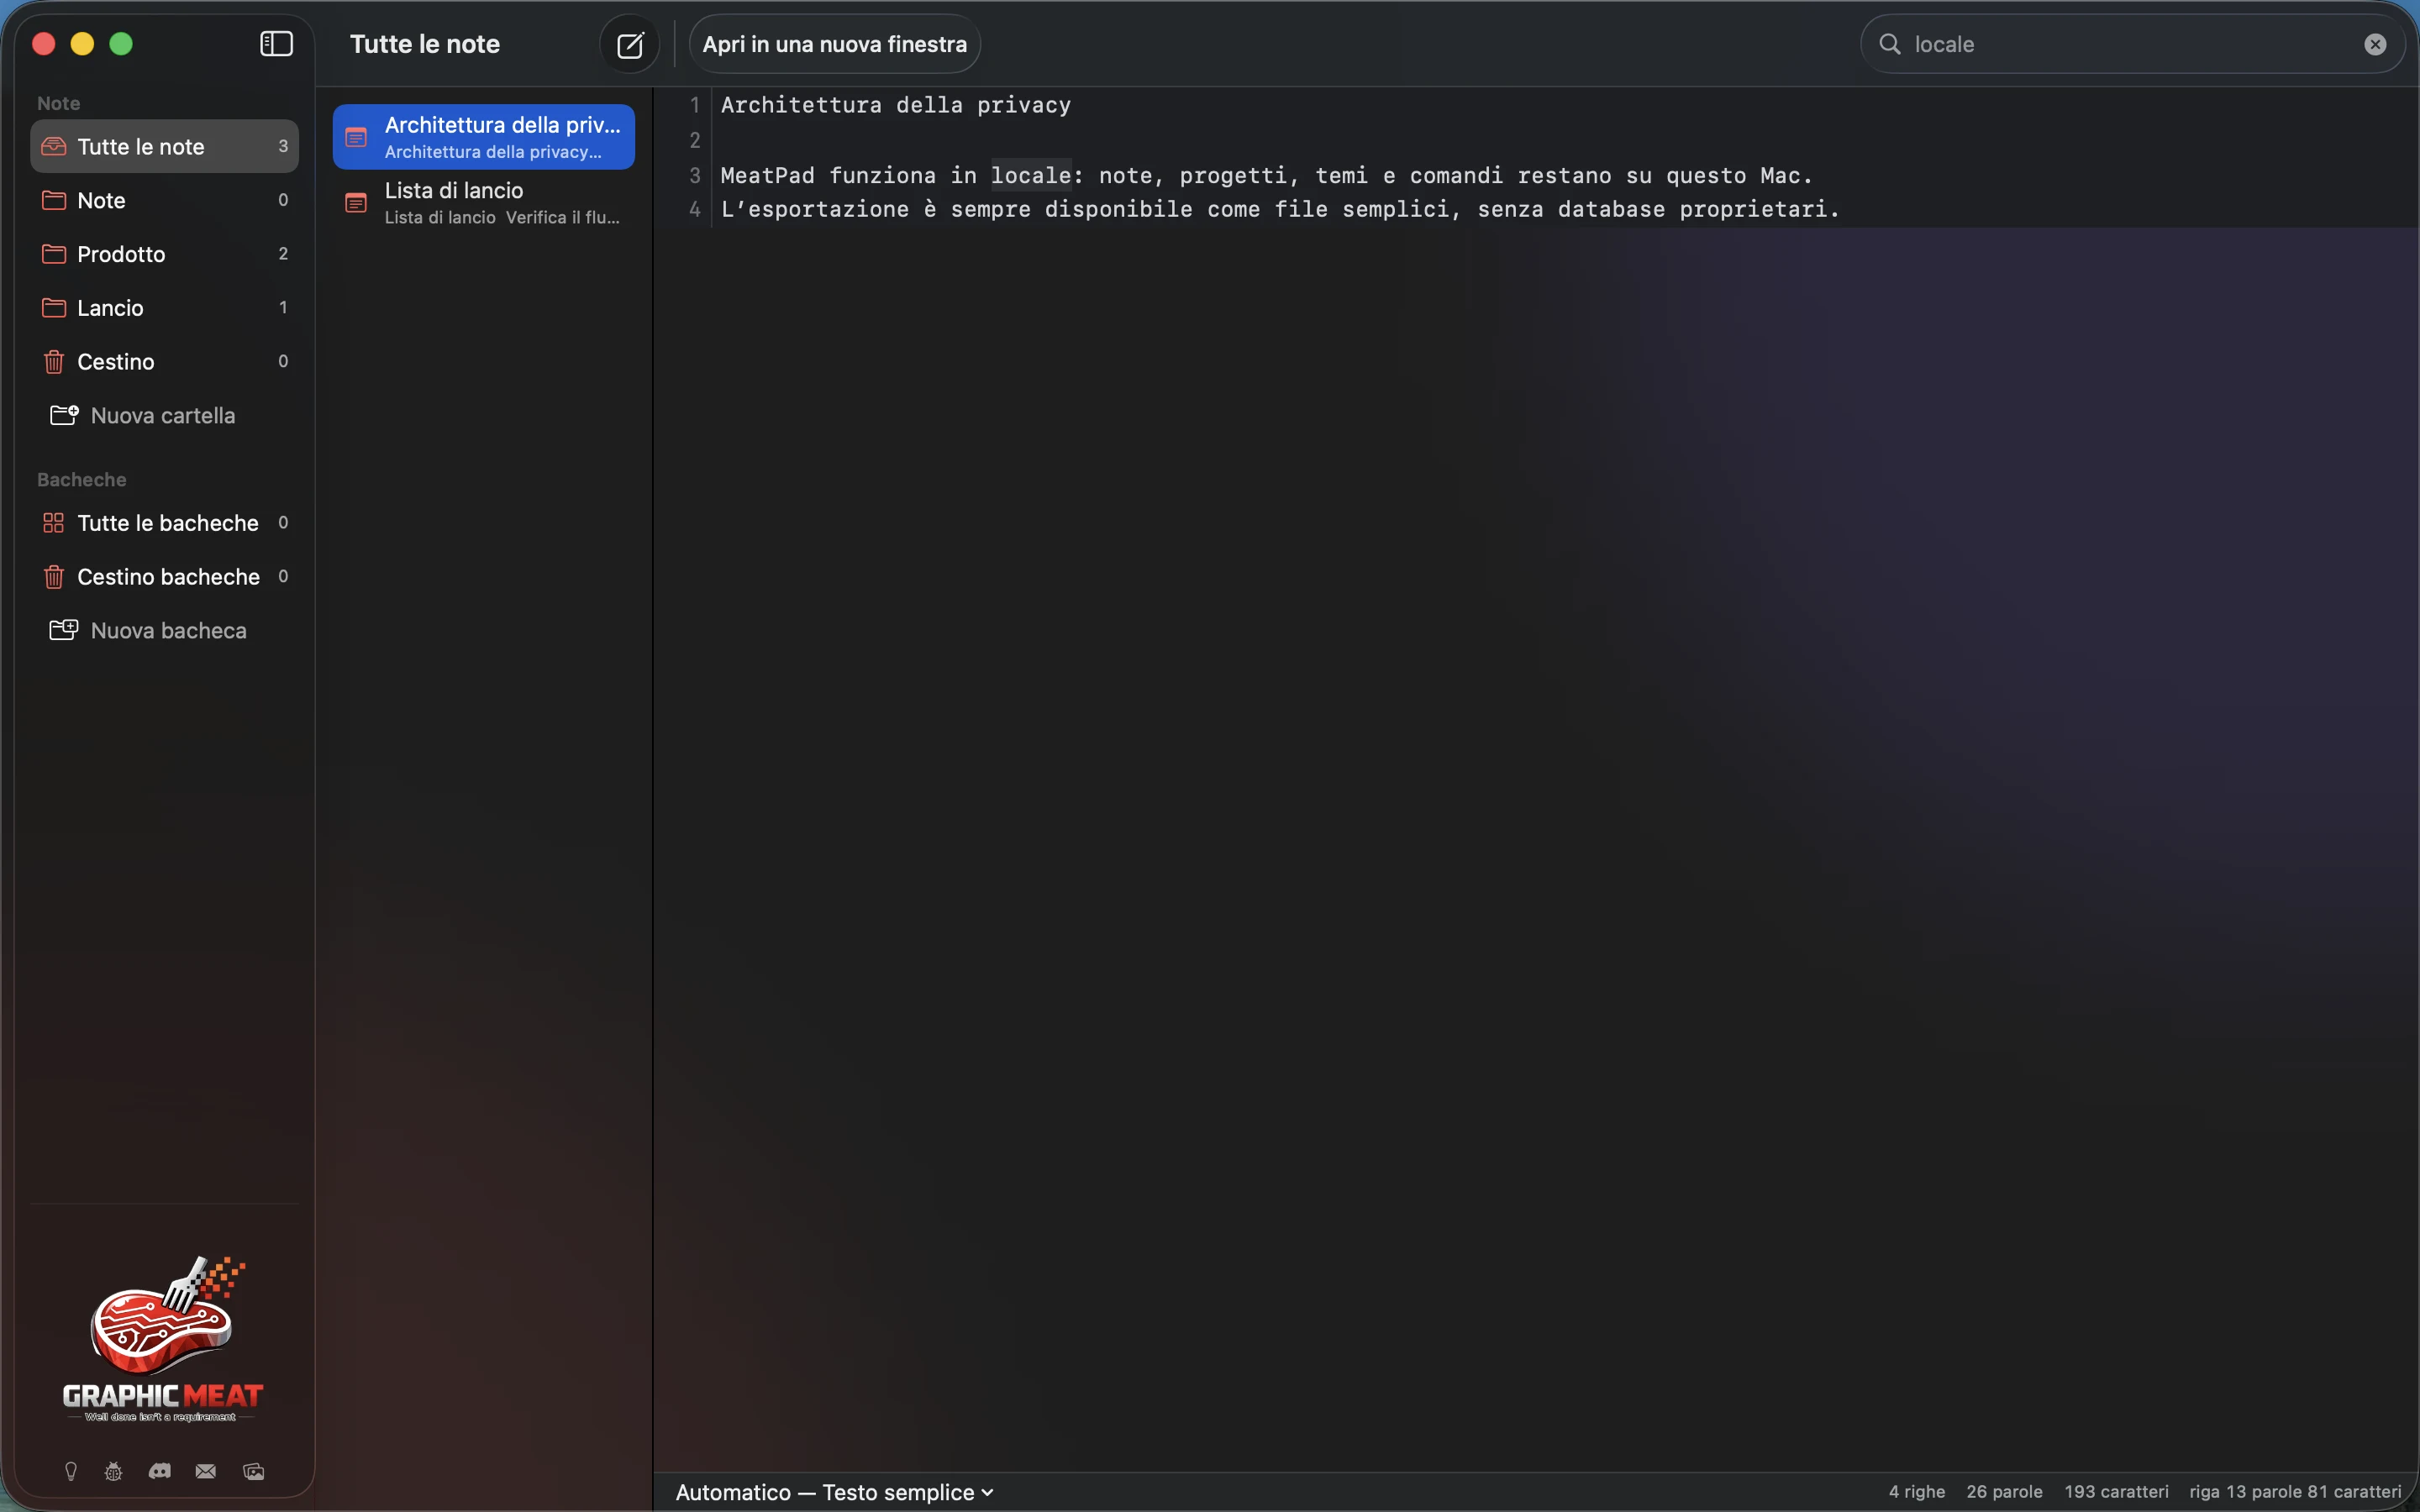Click into the search field containing 'locale'
2420x1512 pixels.
pyautogui.click(x=2132, y=44)
